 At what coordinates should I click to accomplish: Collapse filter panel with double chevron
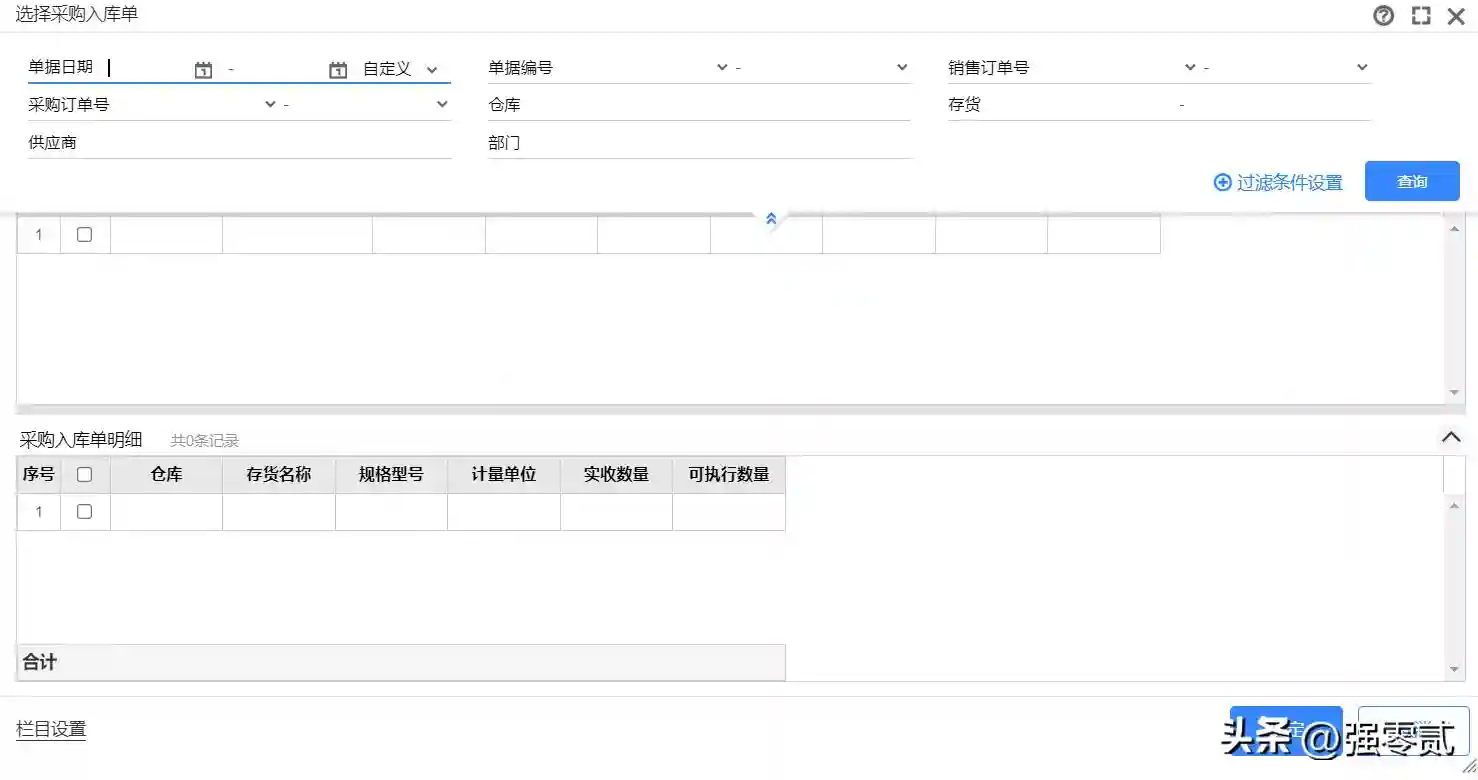click(x=771, y=218)
